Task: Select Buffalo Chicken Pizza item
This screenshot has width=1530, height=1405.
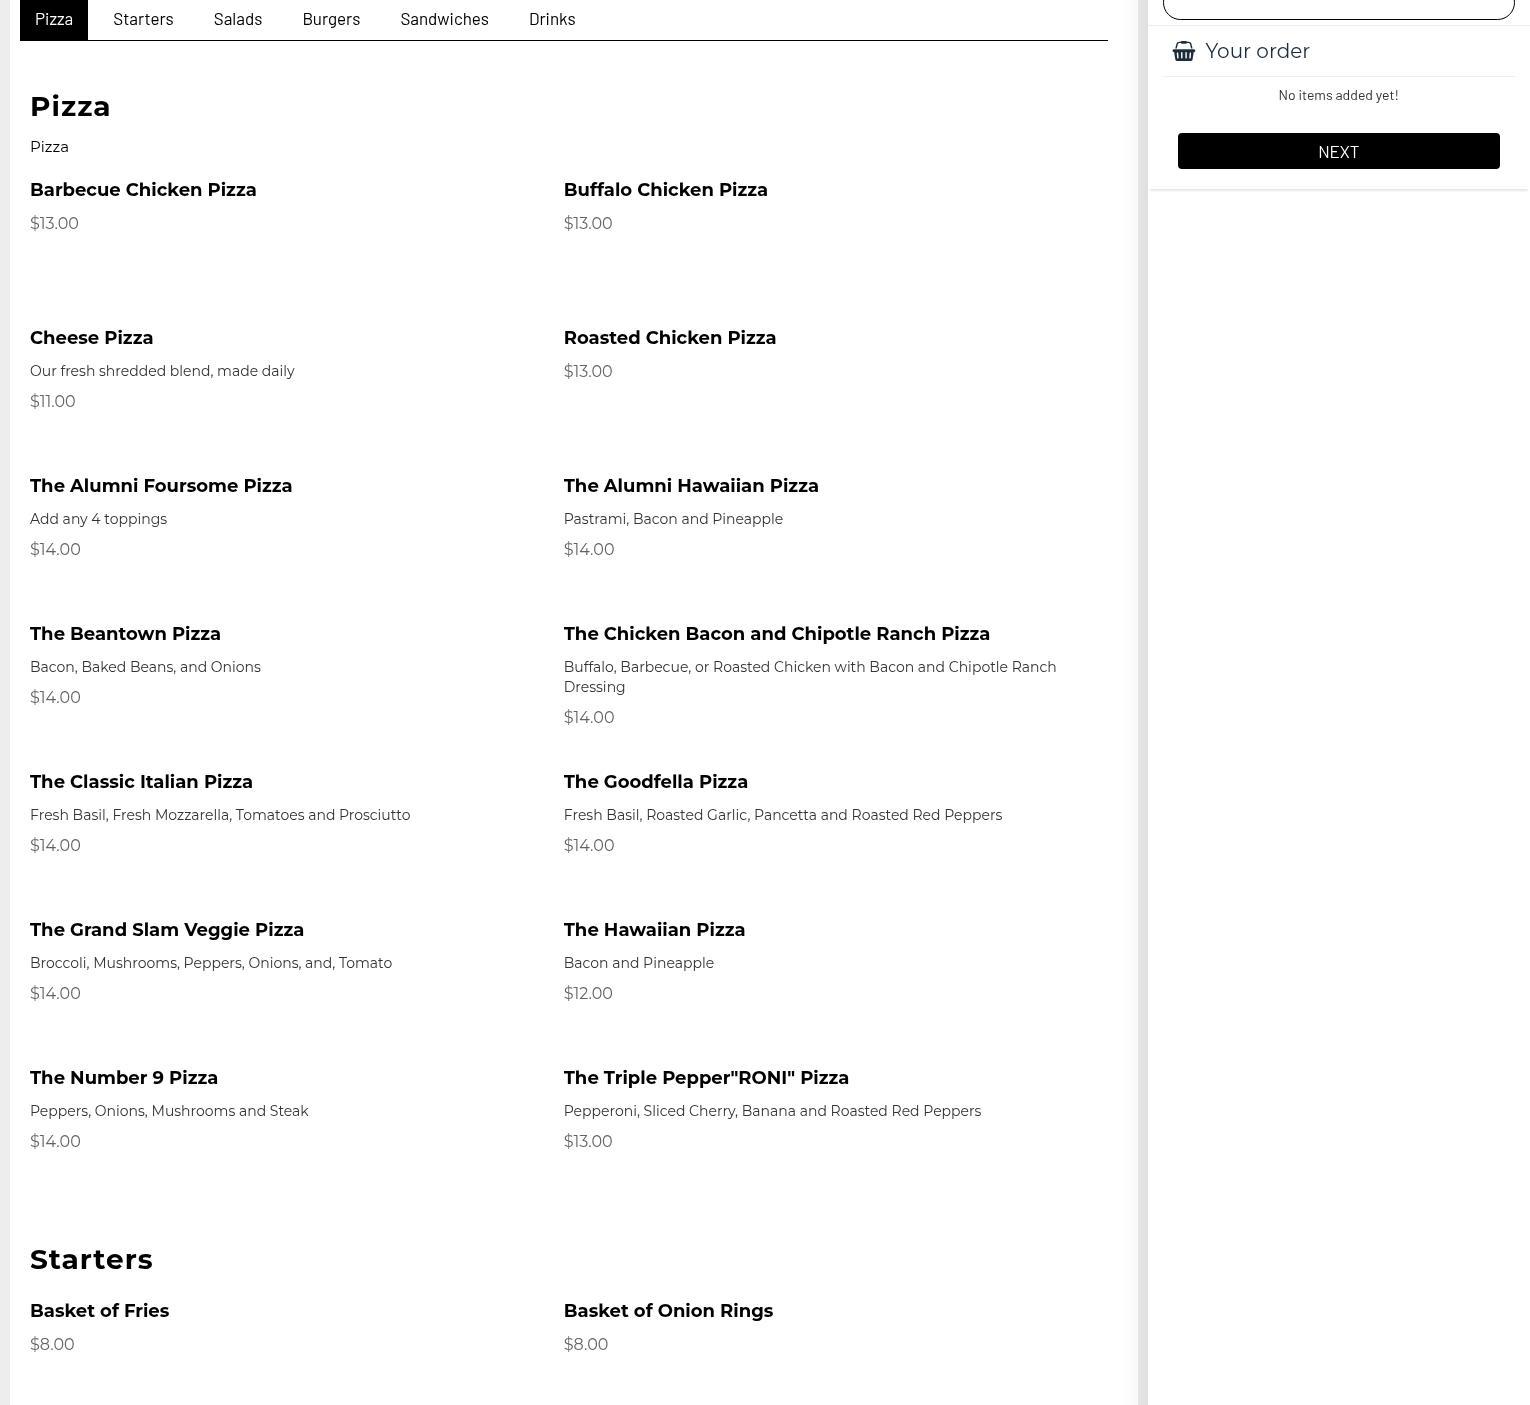Action: click(665, 190)
